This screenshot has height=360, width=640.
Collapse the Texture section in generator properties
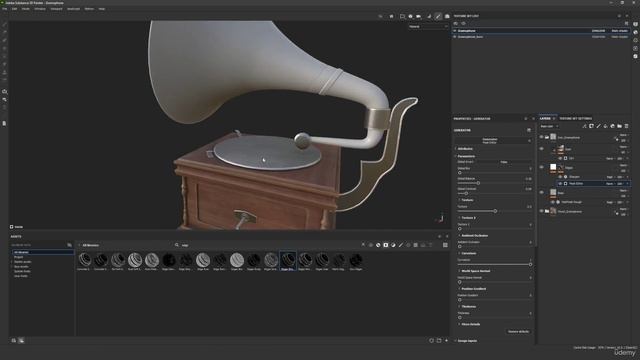(x=466, y=200)
